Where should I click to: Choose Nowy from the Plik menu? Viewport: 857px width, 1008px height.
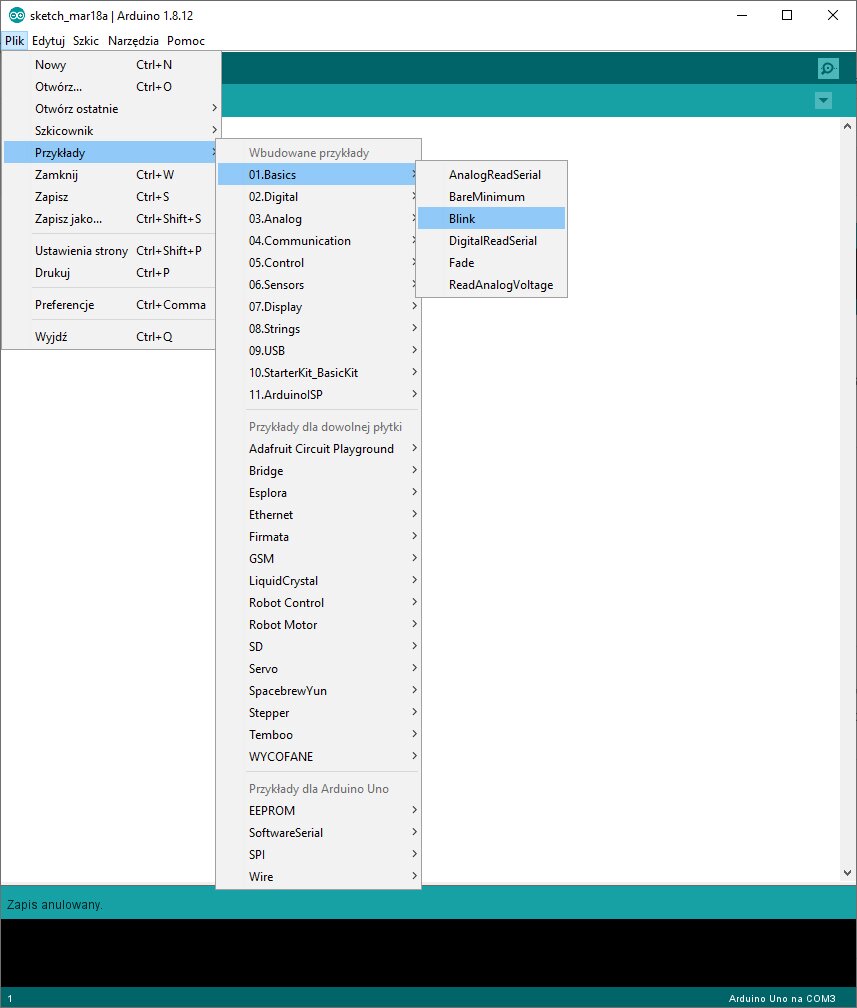coord(109,64)
